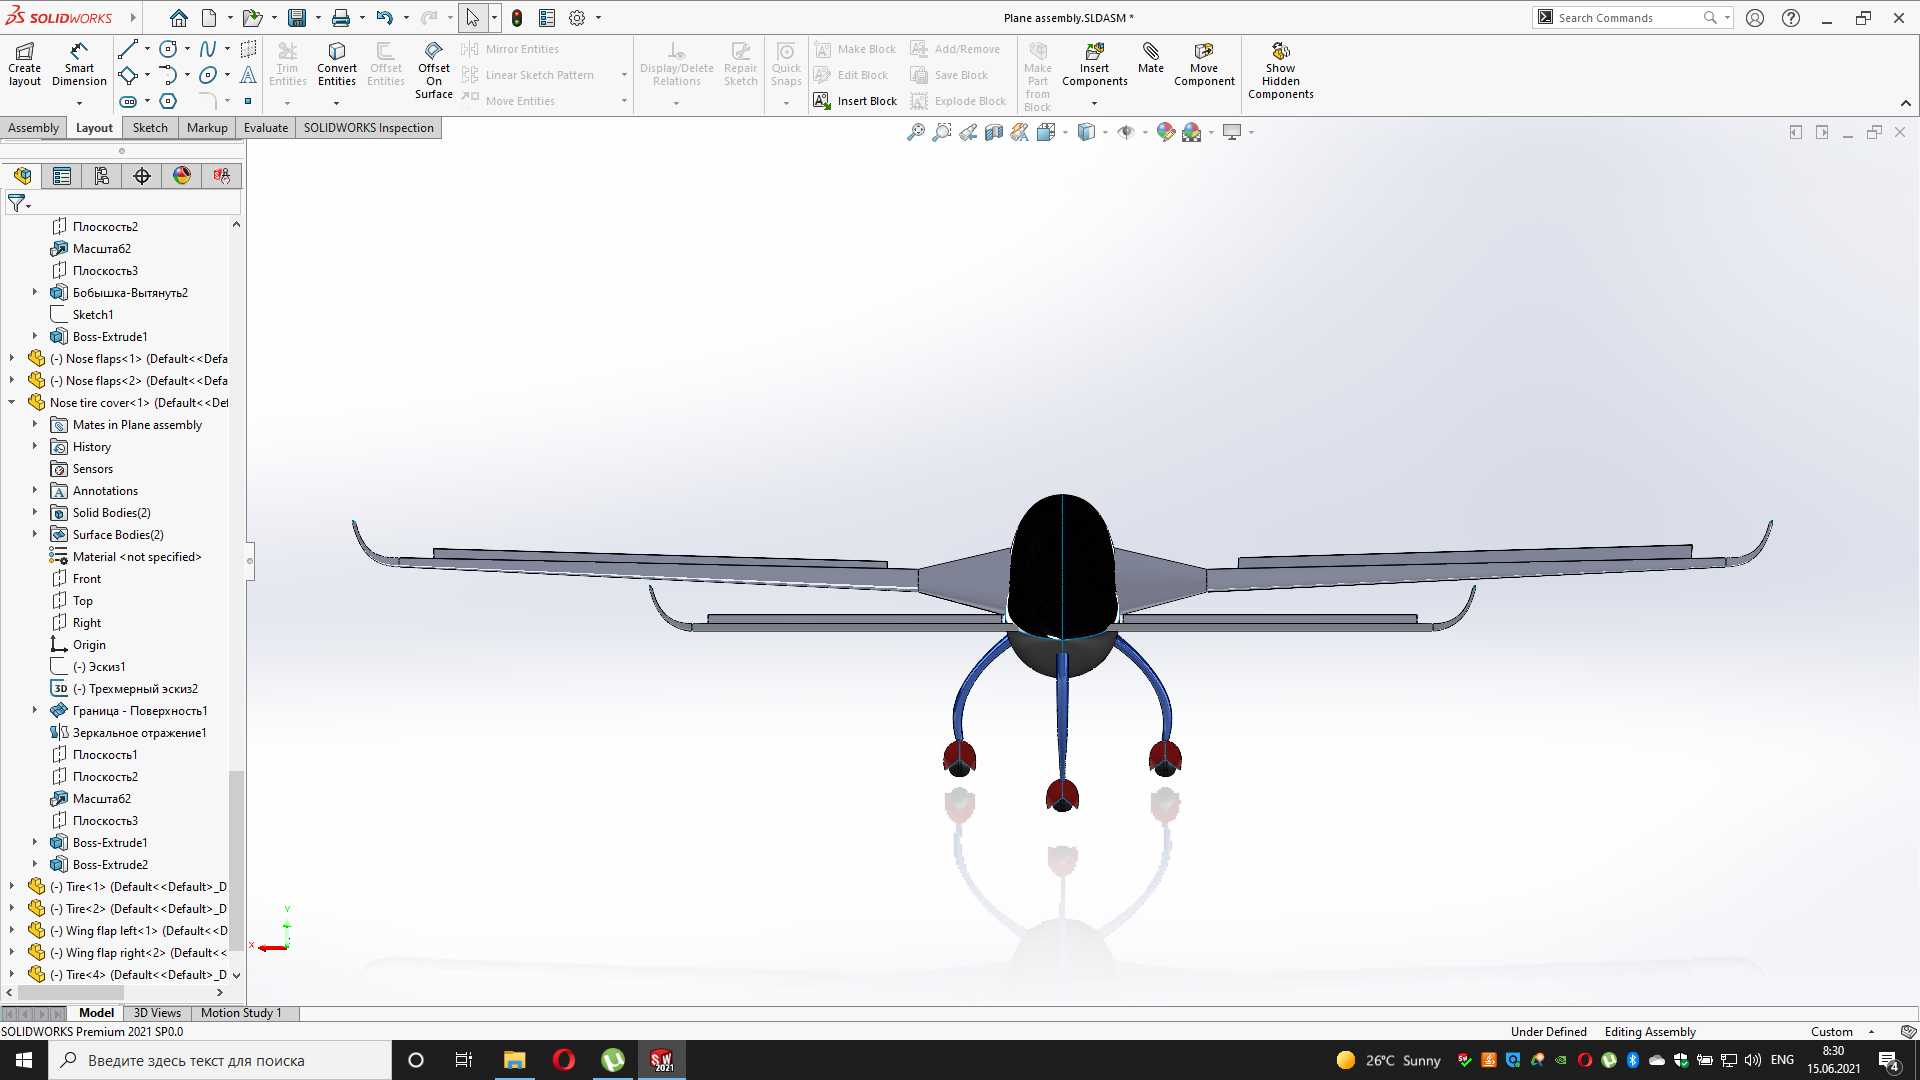The width and height of the screenshot is (1920, 1080).
Task: Expand the Boss-Extrude2 feature
Action: (x=35, y=865)
